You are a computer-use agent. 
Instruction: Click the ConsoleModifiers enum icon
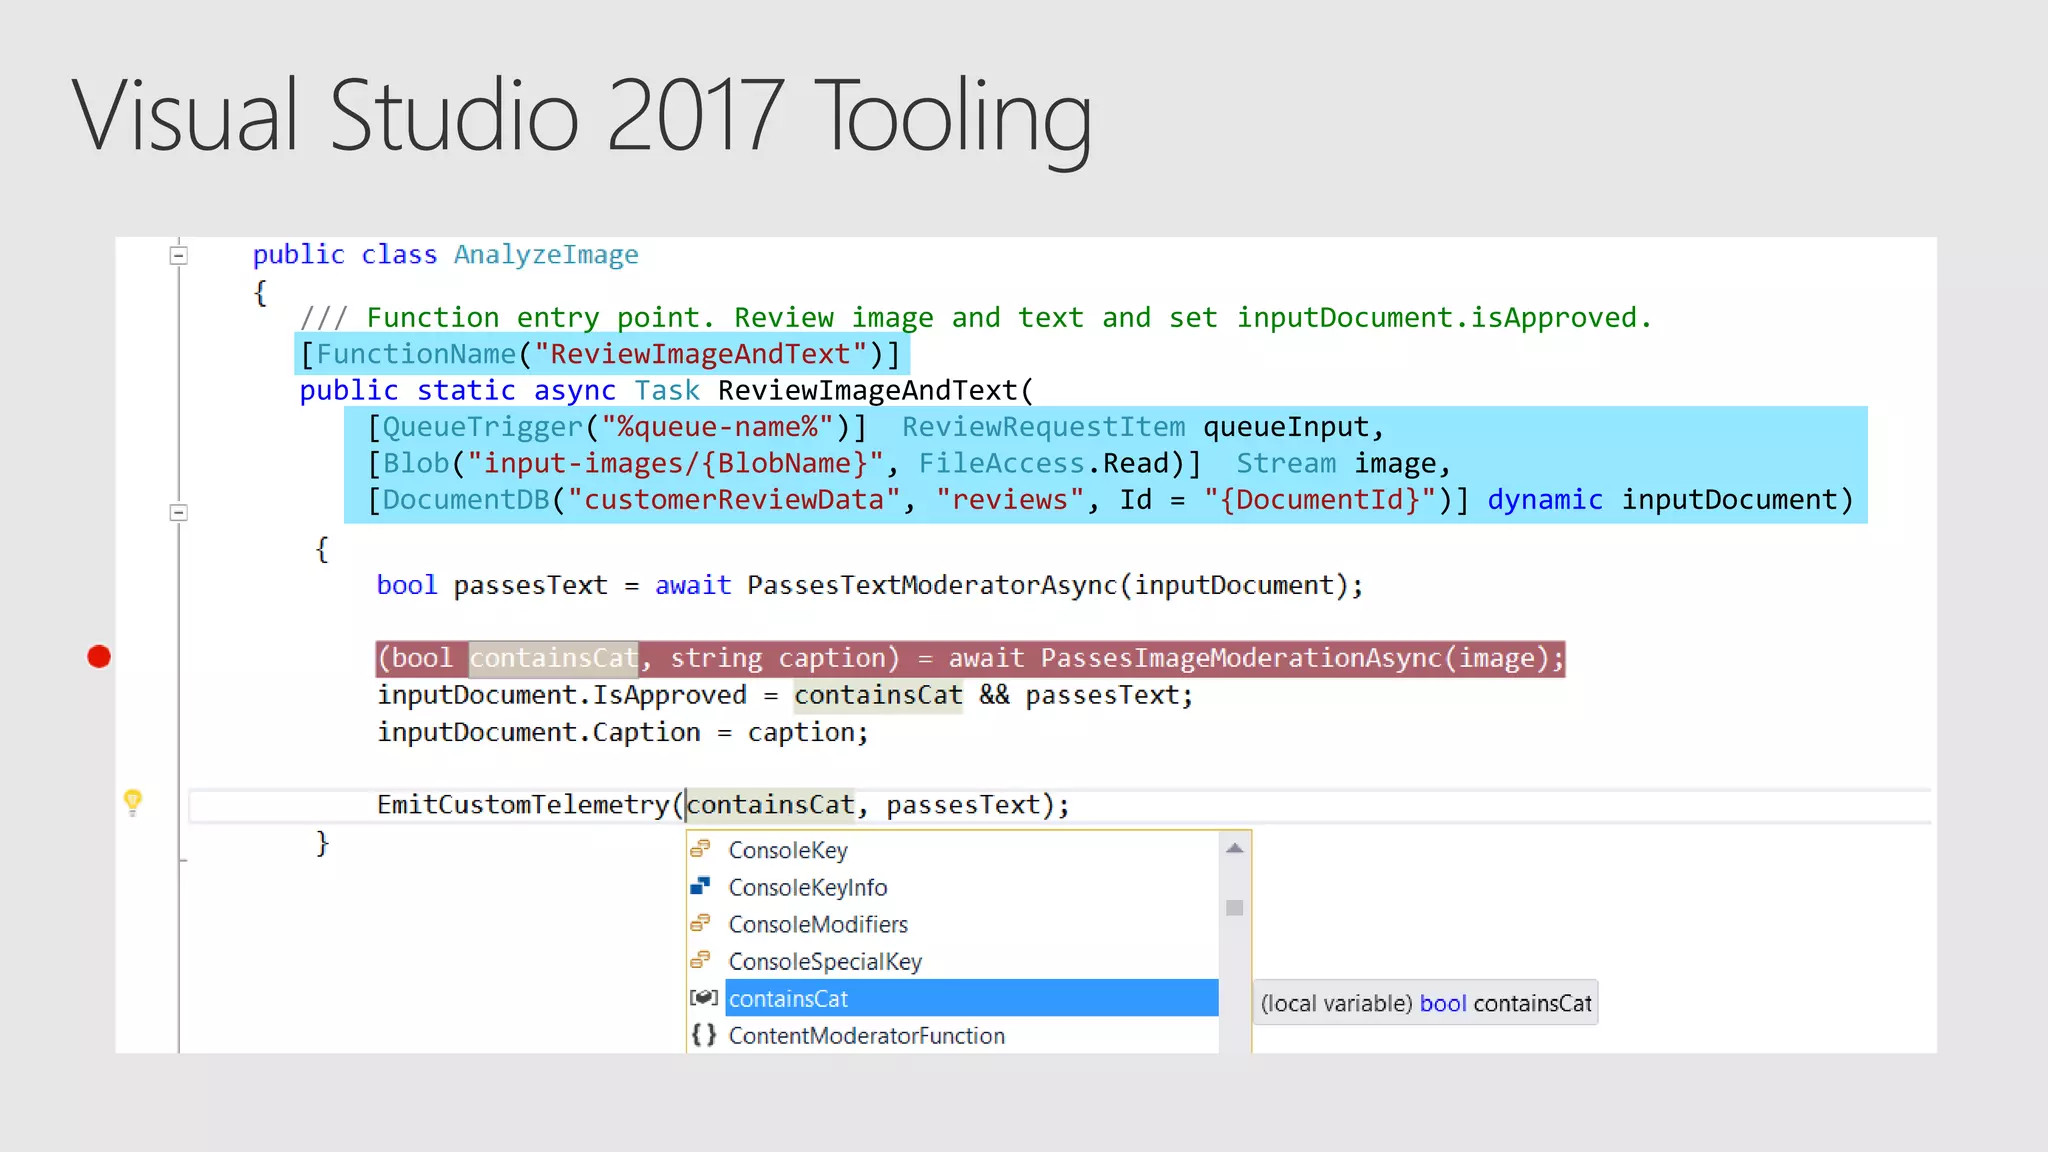coord(701,923)
